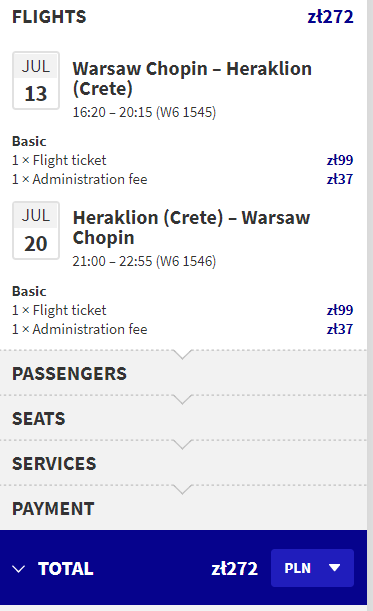The width and height of the screenshot is (373, 611).
Task: Click the JUL 13 date badge
Action: click(36, 81)
